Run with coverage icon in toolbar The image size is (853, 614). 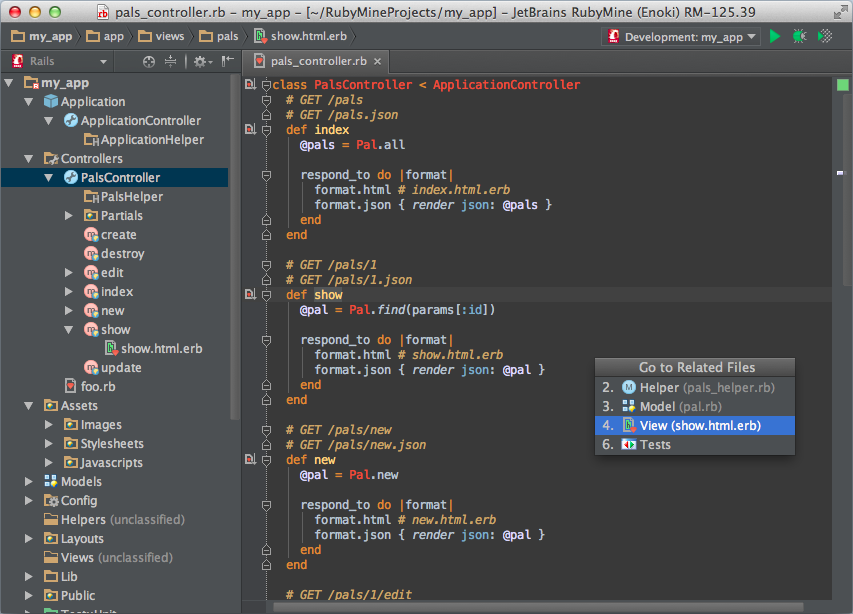click(x=824, y=36)
